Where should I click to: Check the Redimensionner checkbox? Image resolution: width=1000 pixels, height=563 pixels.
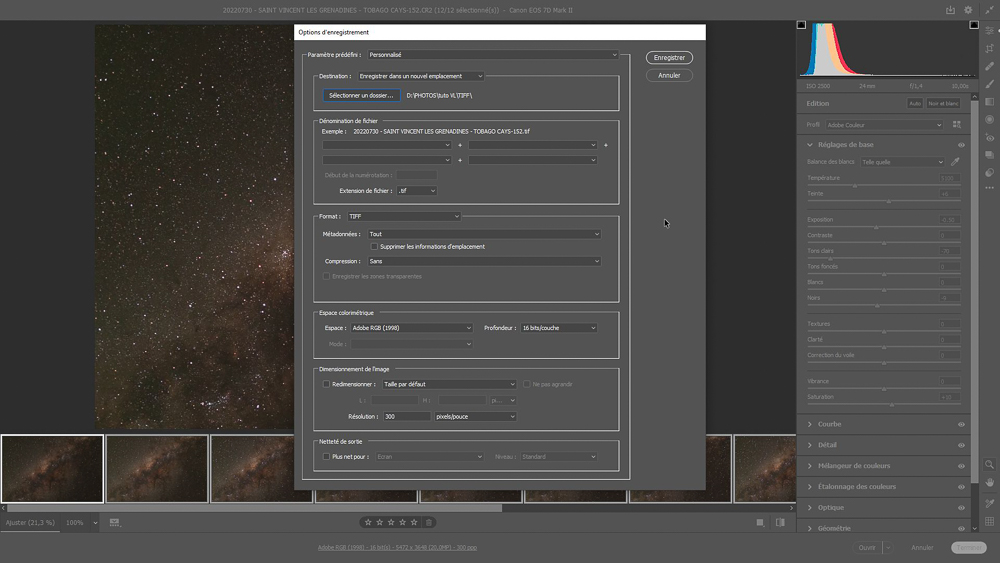click(x=327, y=384)
